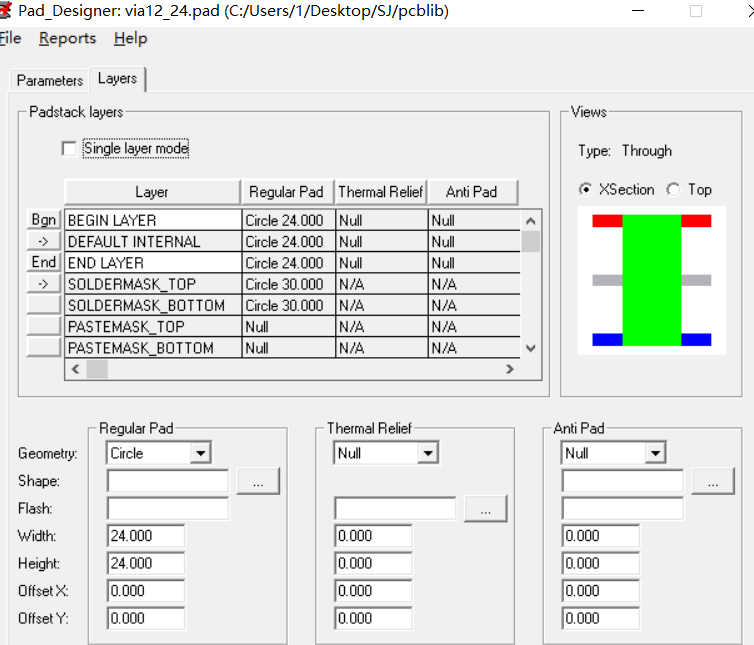Select the SOLDERMASK_BOTTOM layer cell
The height and width of the screenshot is (645, 754).
(153, 305)
